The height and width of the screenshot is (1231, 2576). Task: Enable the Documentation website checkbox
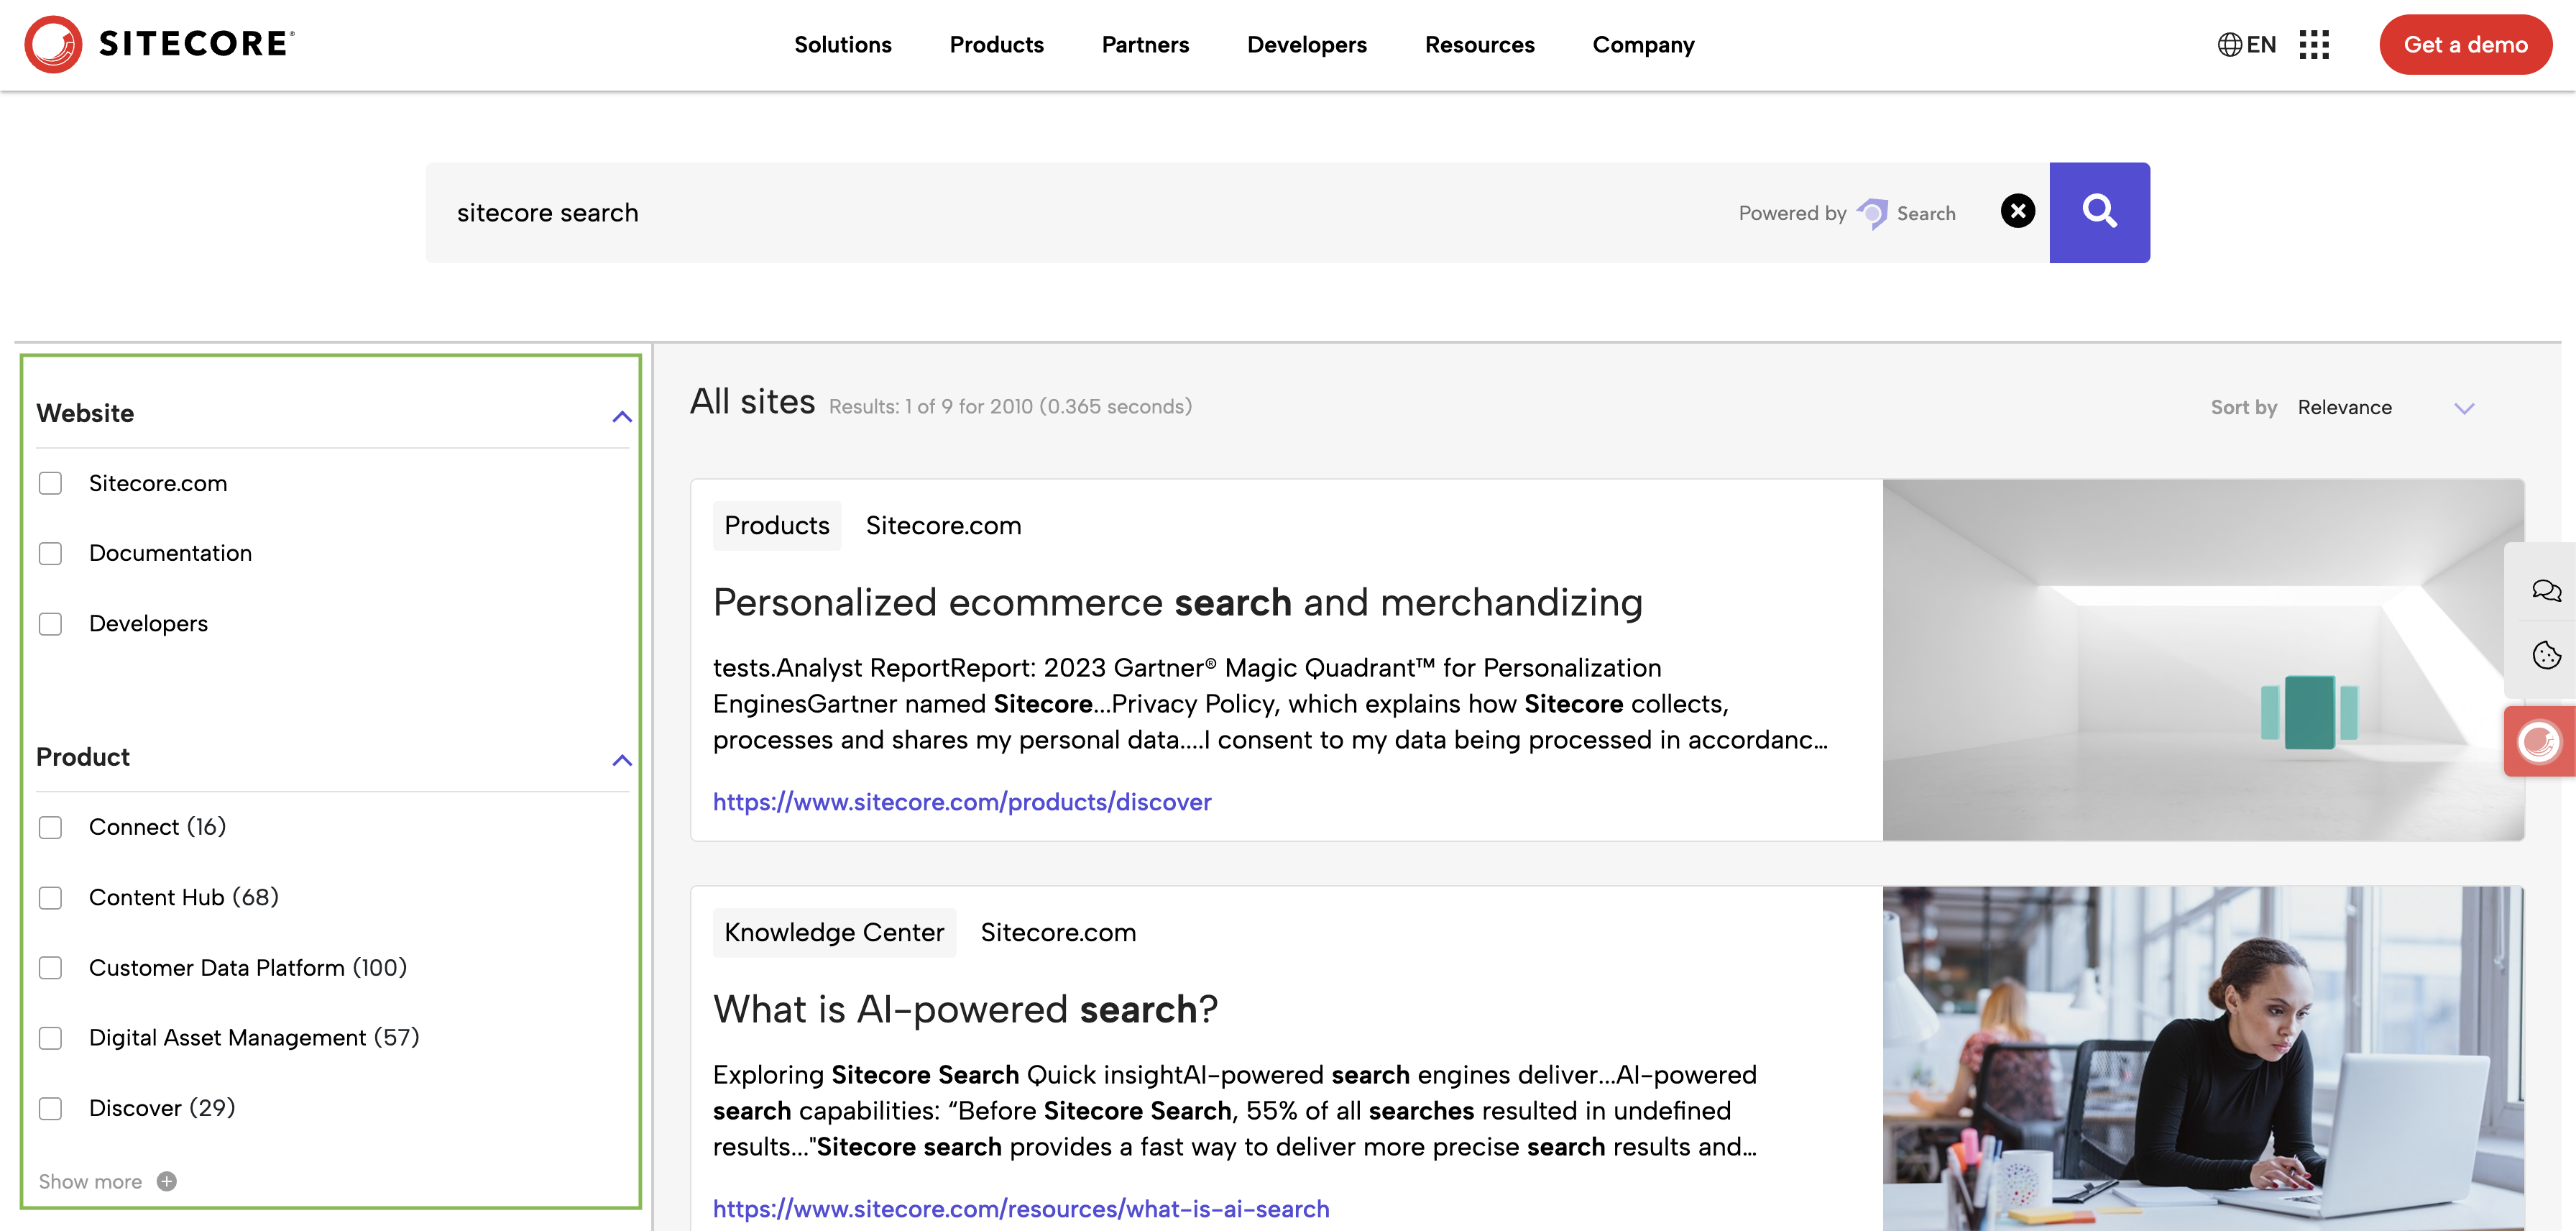(x=50, y=552)
